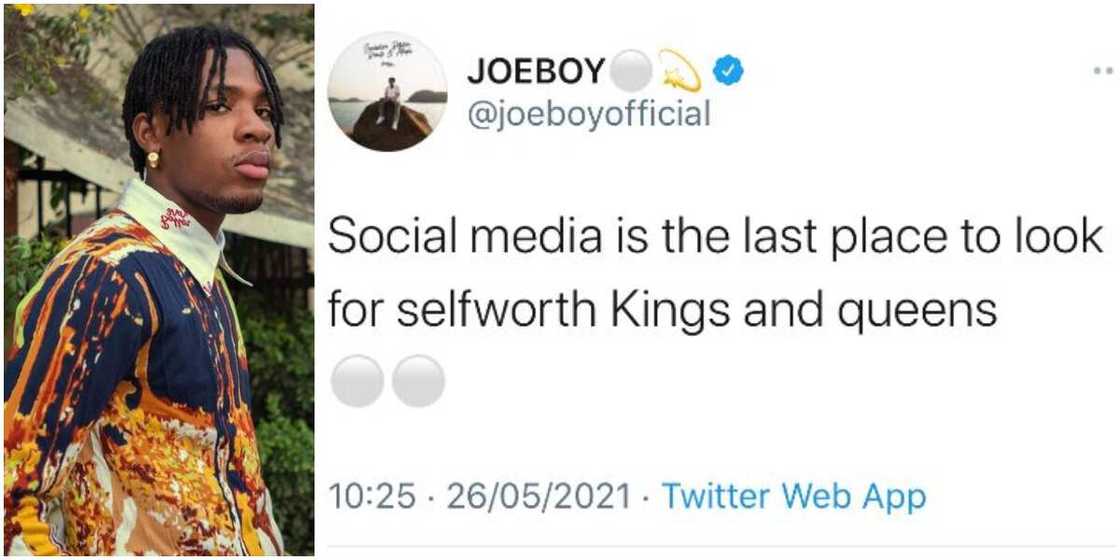Image resolution: width=1120 pixels, height=560 pixels.
Task: Click the second white circle emoji below tweet
Action: [418, 380]
